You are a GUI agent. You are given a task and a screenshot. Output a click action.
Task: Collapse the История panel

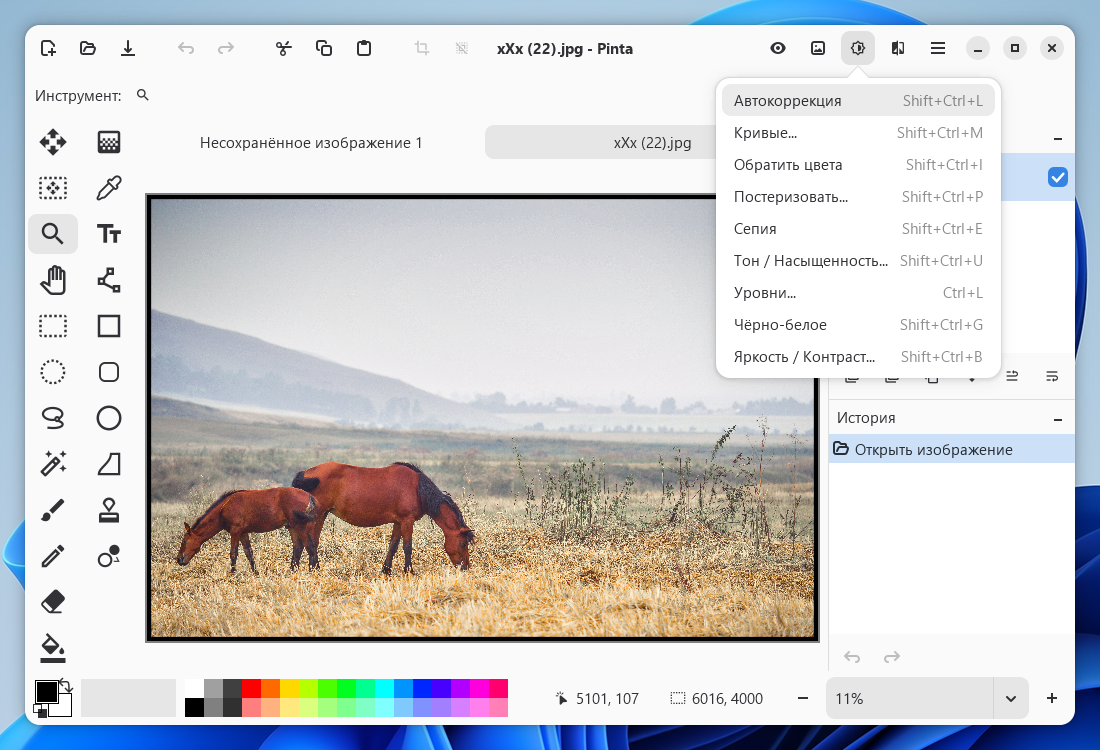click(1058, 418)
